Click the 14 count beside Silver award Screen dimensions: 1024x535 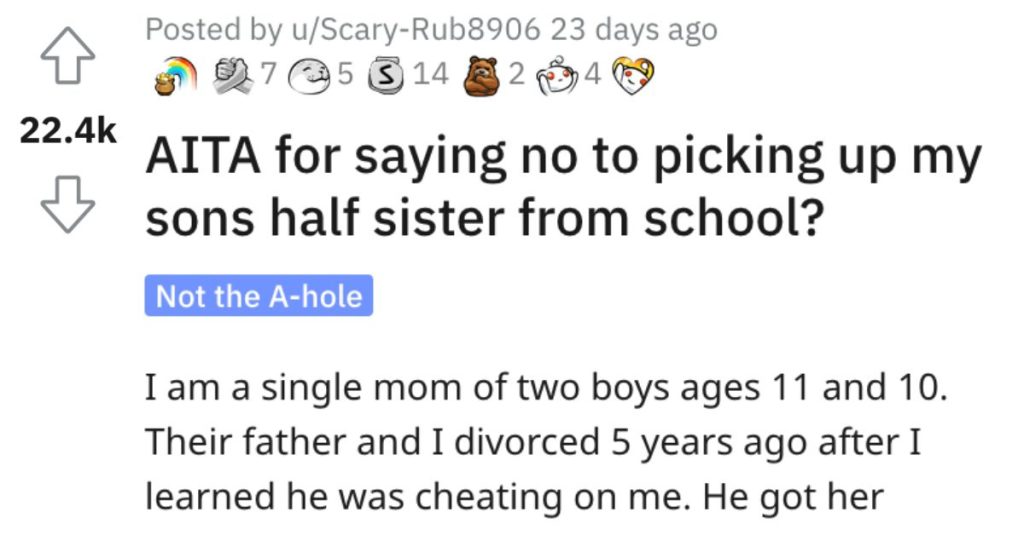[431, 74]
